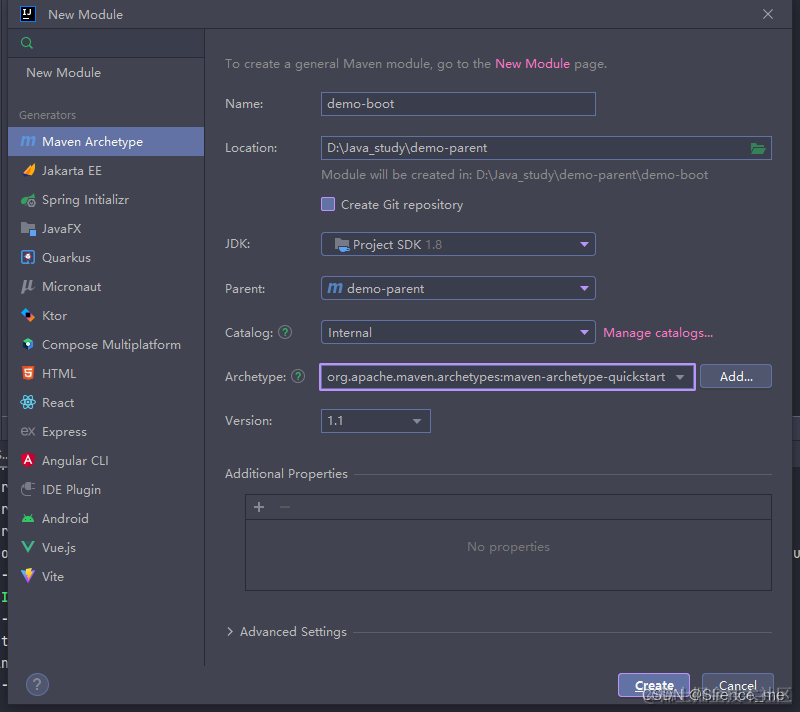Open the JDK Project SDK dropdown

coord(458,244)
